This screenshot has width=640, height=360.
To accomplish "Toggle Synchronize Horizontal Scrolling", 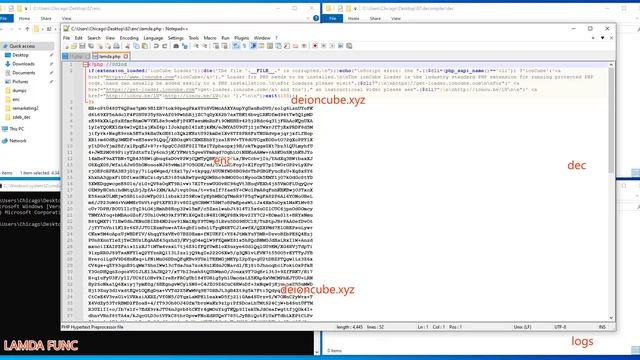I will pos(225,46).
